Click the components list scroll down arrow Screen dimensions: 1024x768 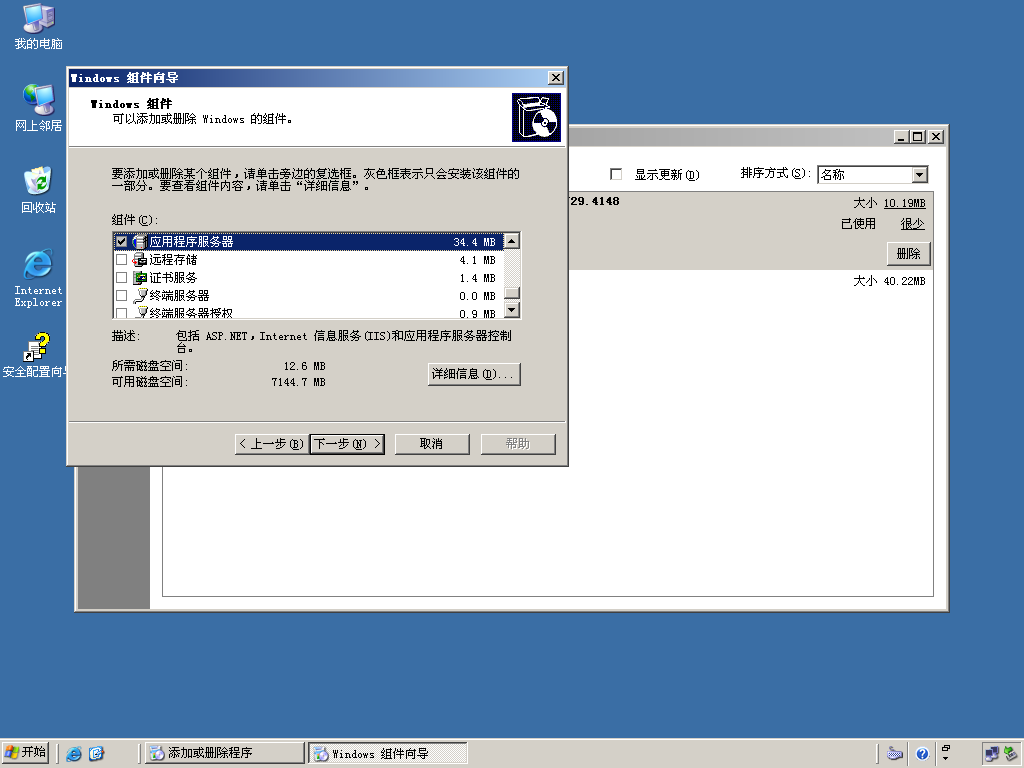tap(512, 310)
